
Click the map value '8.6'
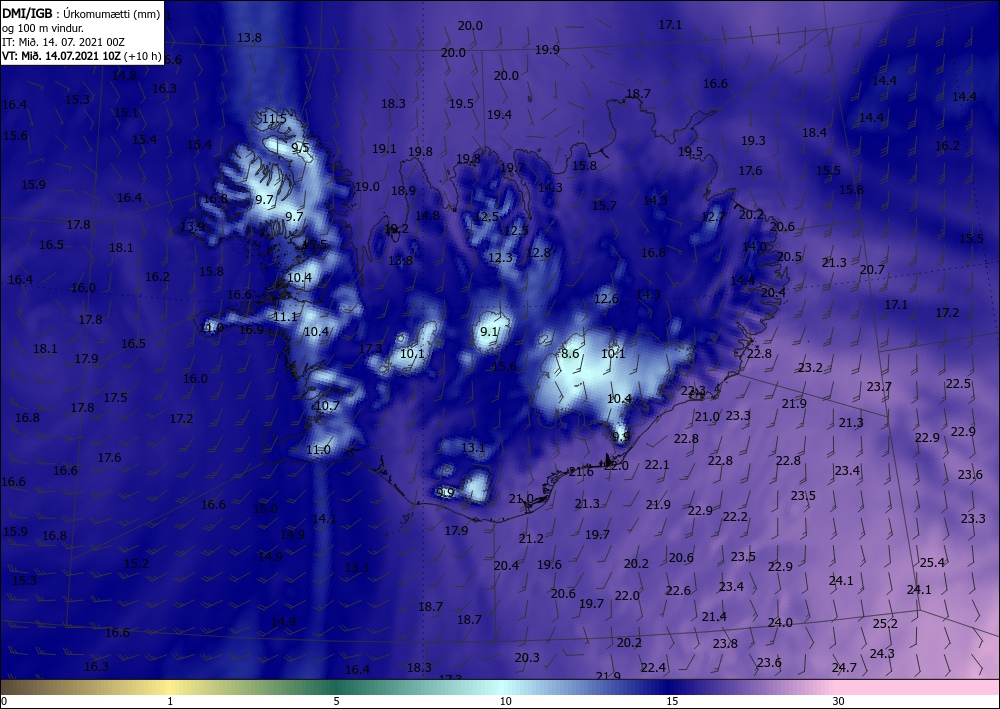pyautogui.click(x=570, y=354)
